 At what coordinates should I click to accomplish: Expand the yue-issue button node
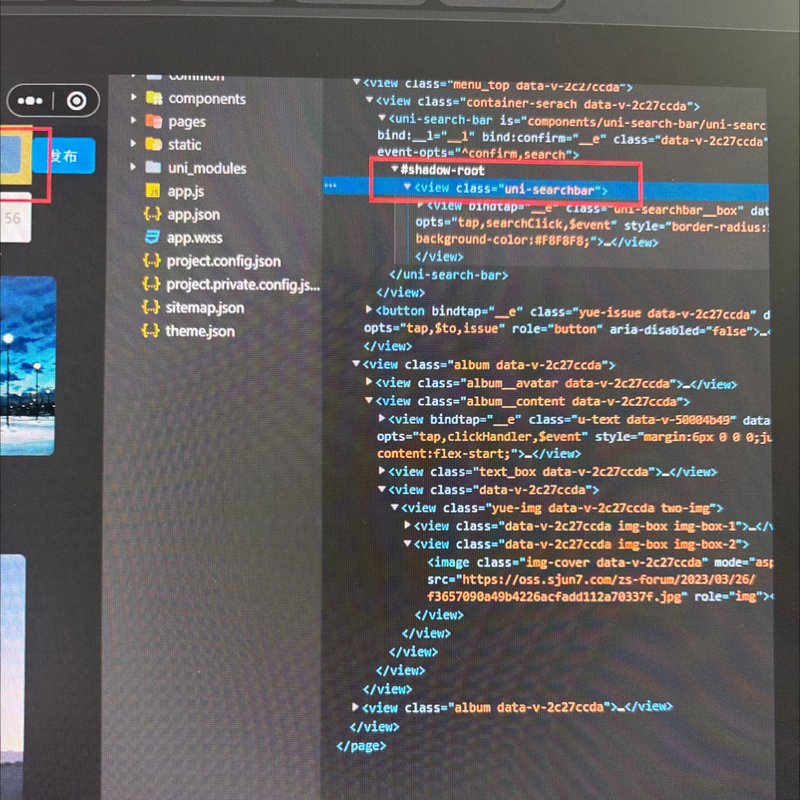369,312
